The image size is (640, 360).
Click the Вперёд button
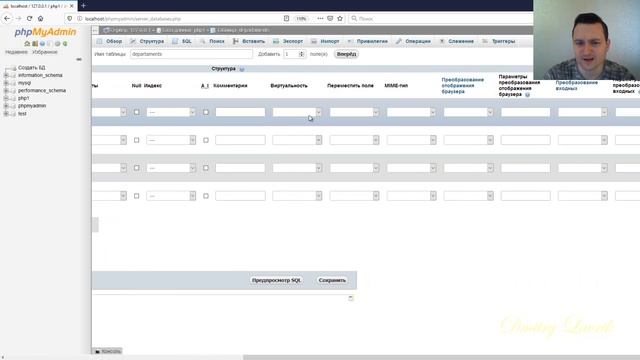(346, 54)
